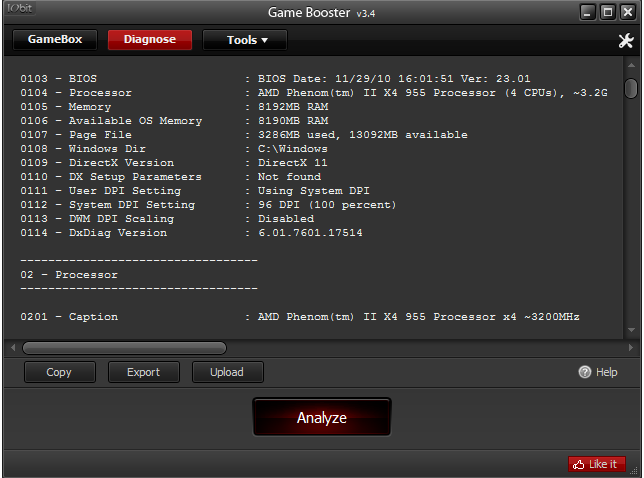644x478 pixels.
Task: Click the value "8190MB RAM"
Action: 293,120
